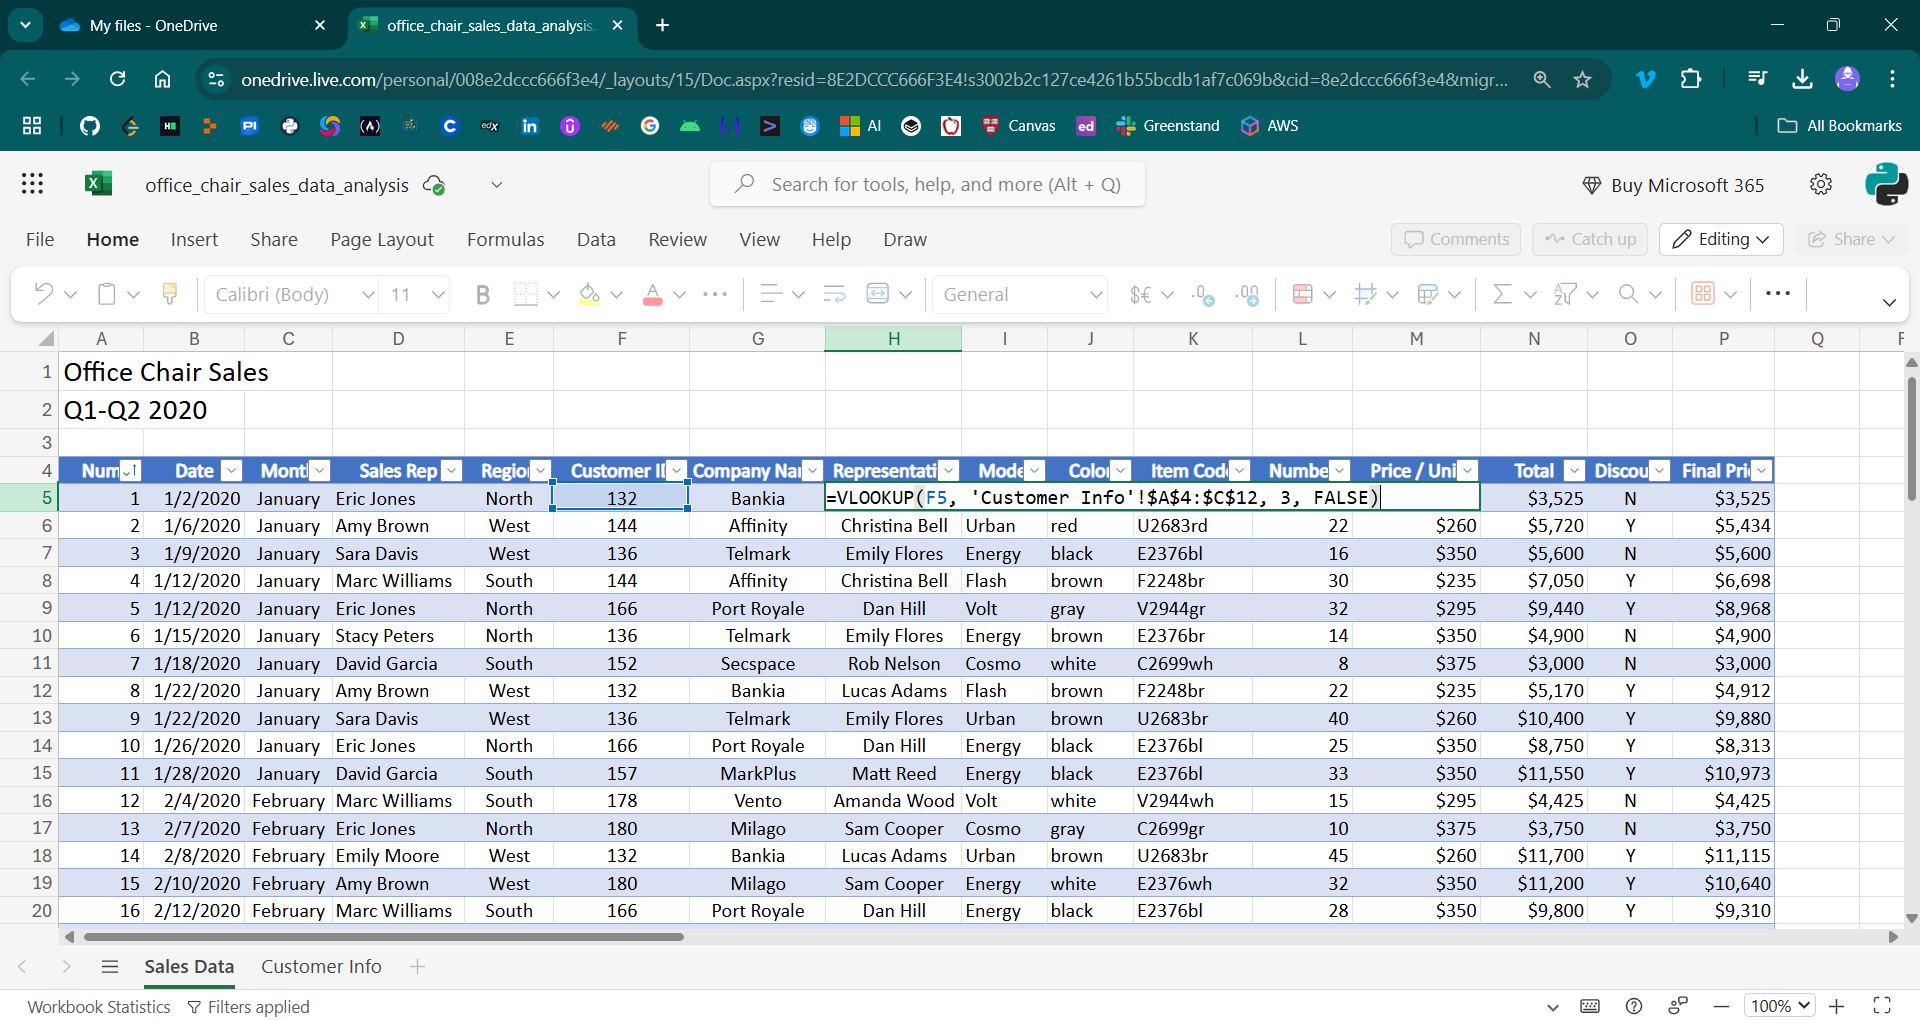1920x1020 pixels.
Task: Click the Merge cells icon
Action: 878,294
